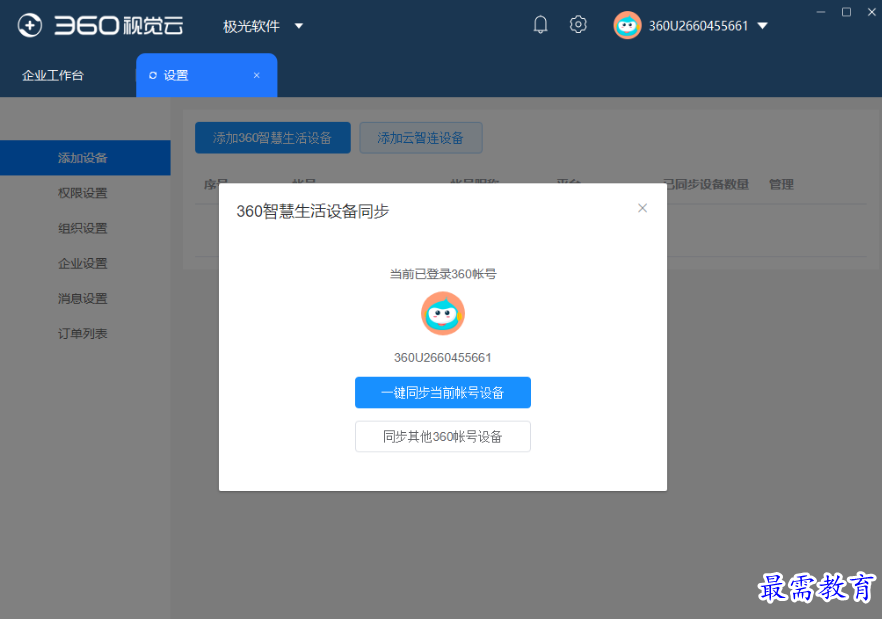Image resolution: width=882 pixels, height=619 pixels.
Task: Open 组织设置 in the sidebar
Action: pyautogui.click(x=85, y=228)
